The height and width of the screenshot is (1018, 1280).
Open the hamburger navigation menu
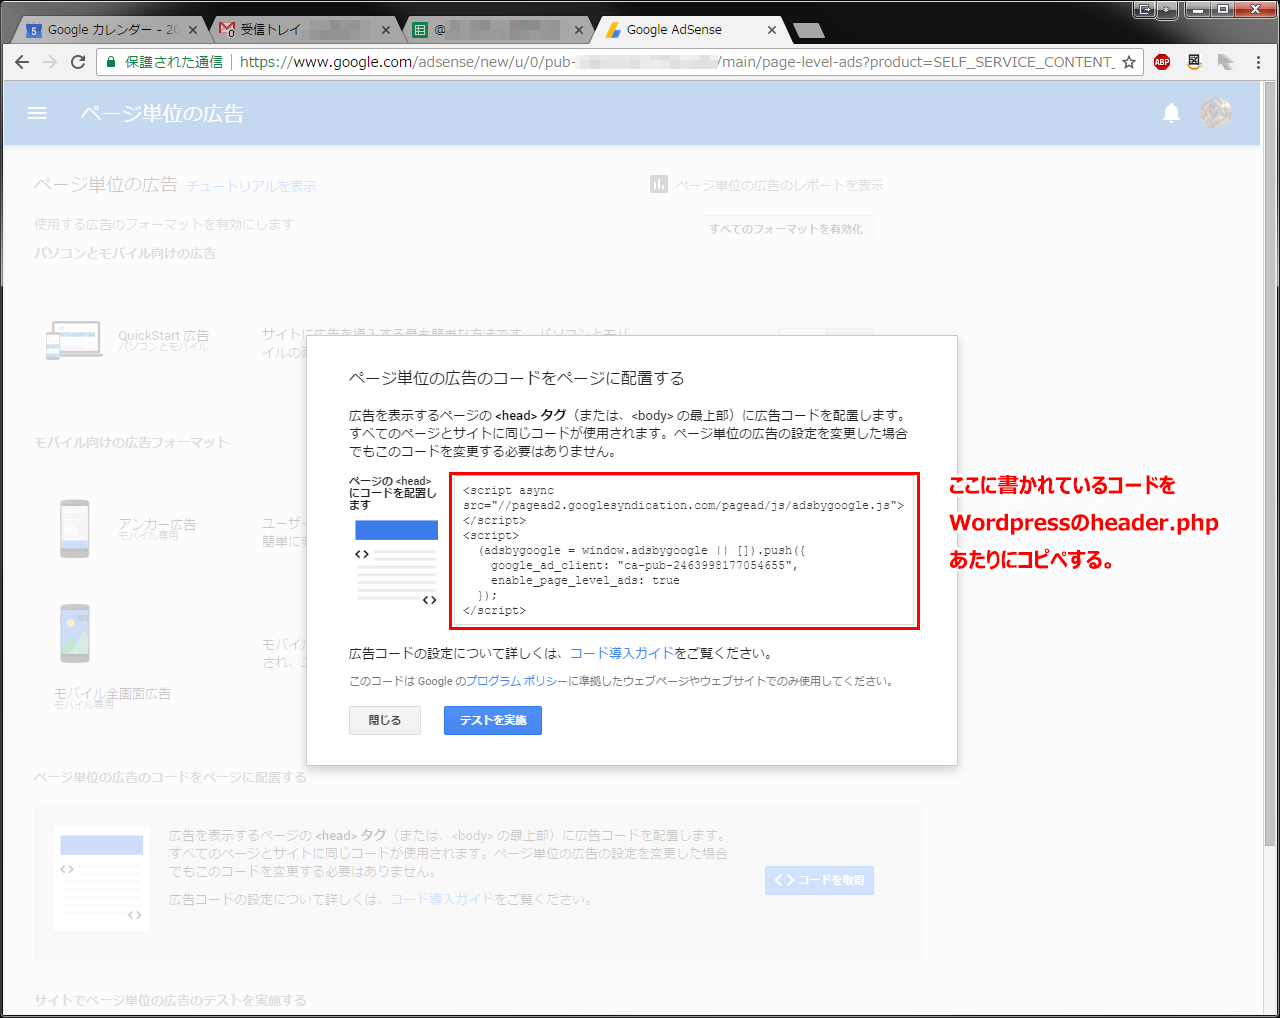pos(37,113)
